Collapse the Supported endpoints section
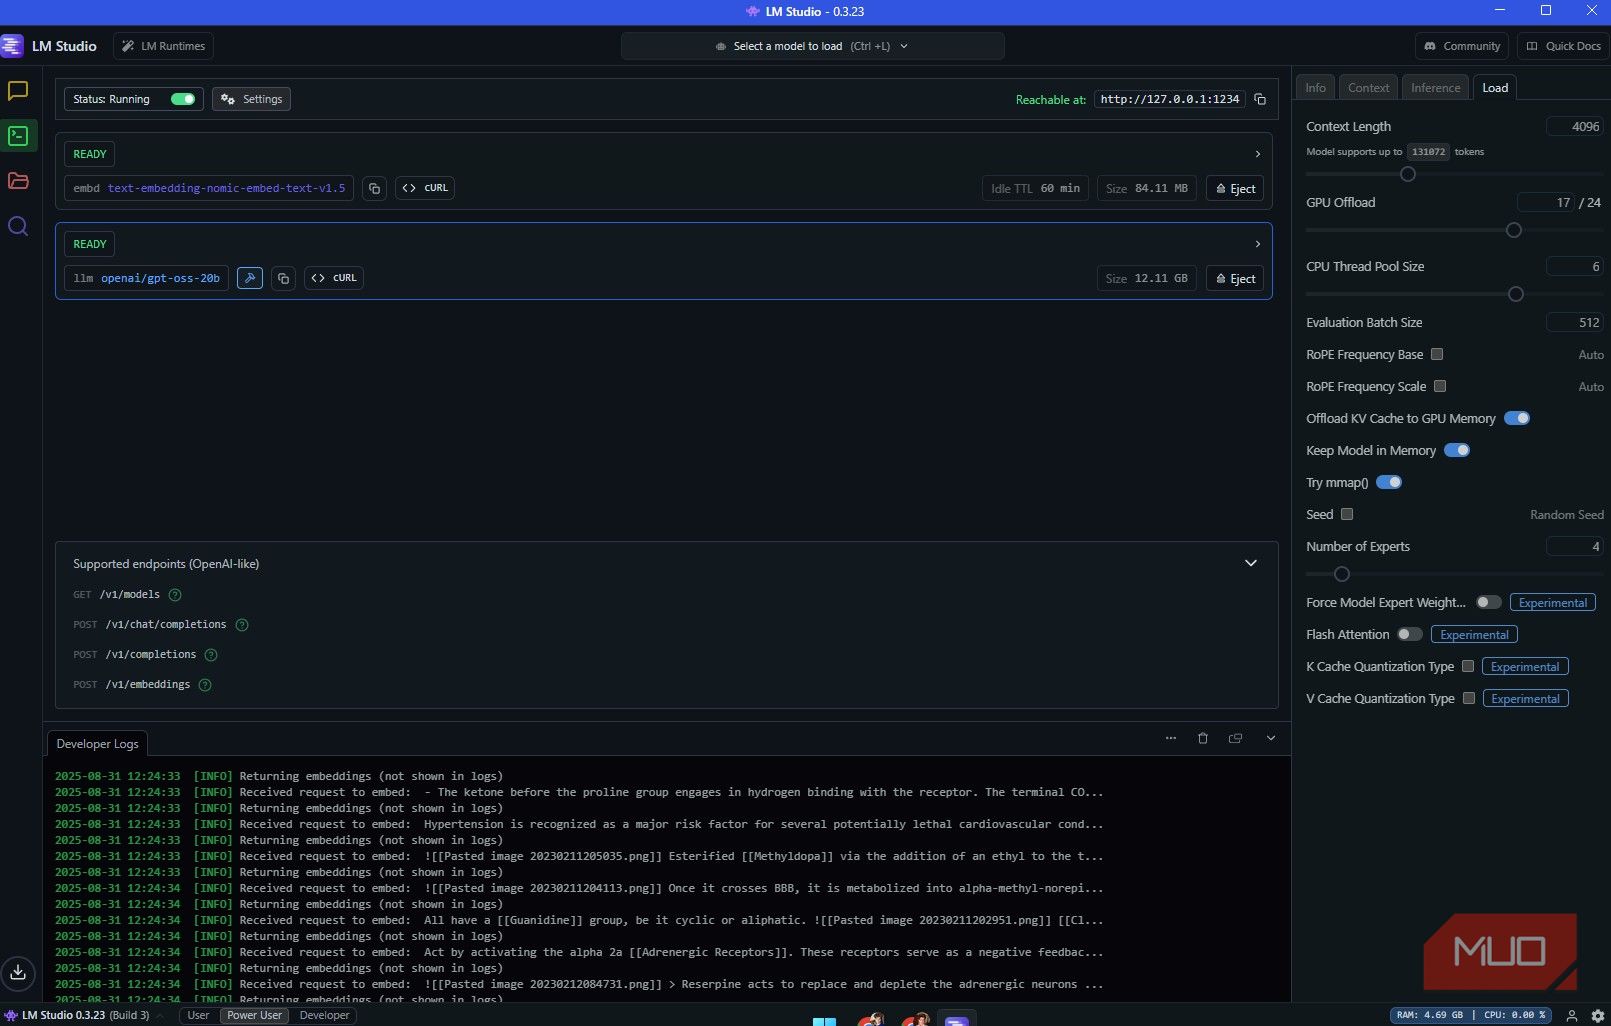Screen dimensions: 1611x1026 [1250, 563]
